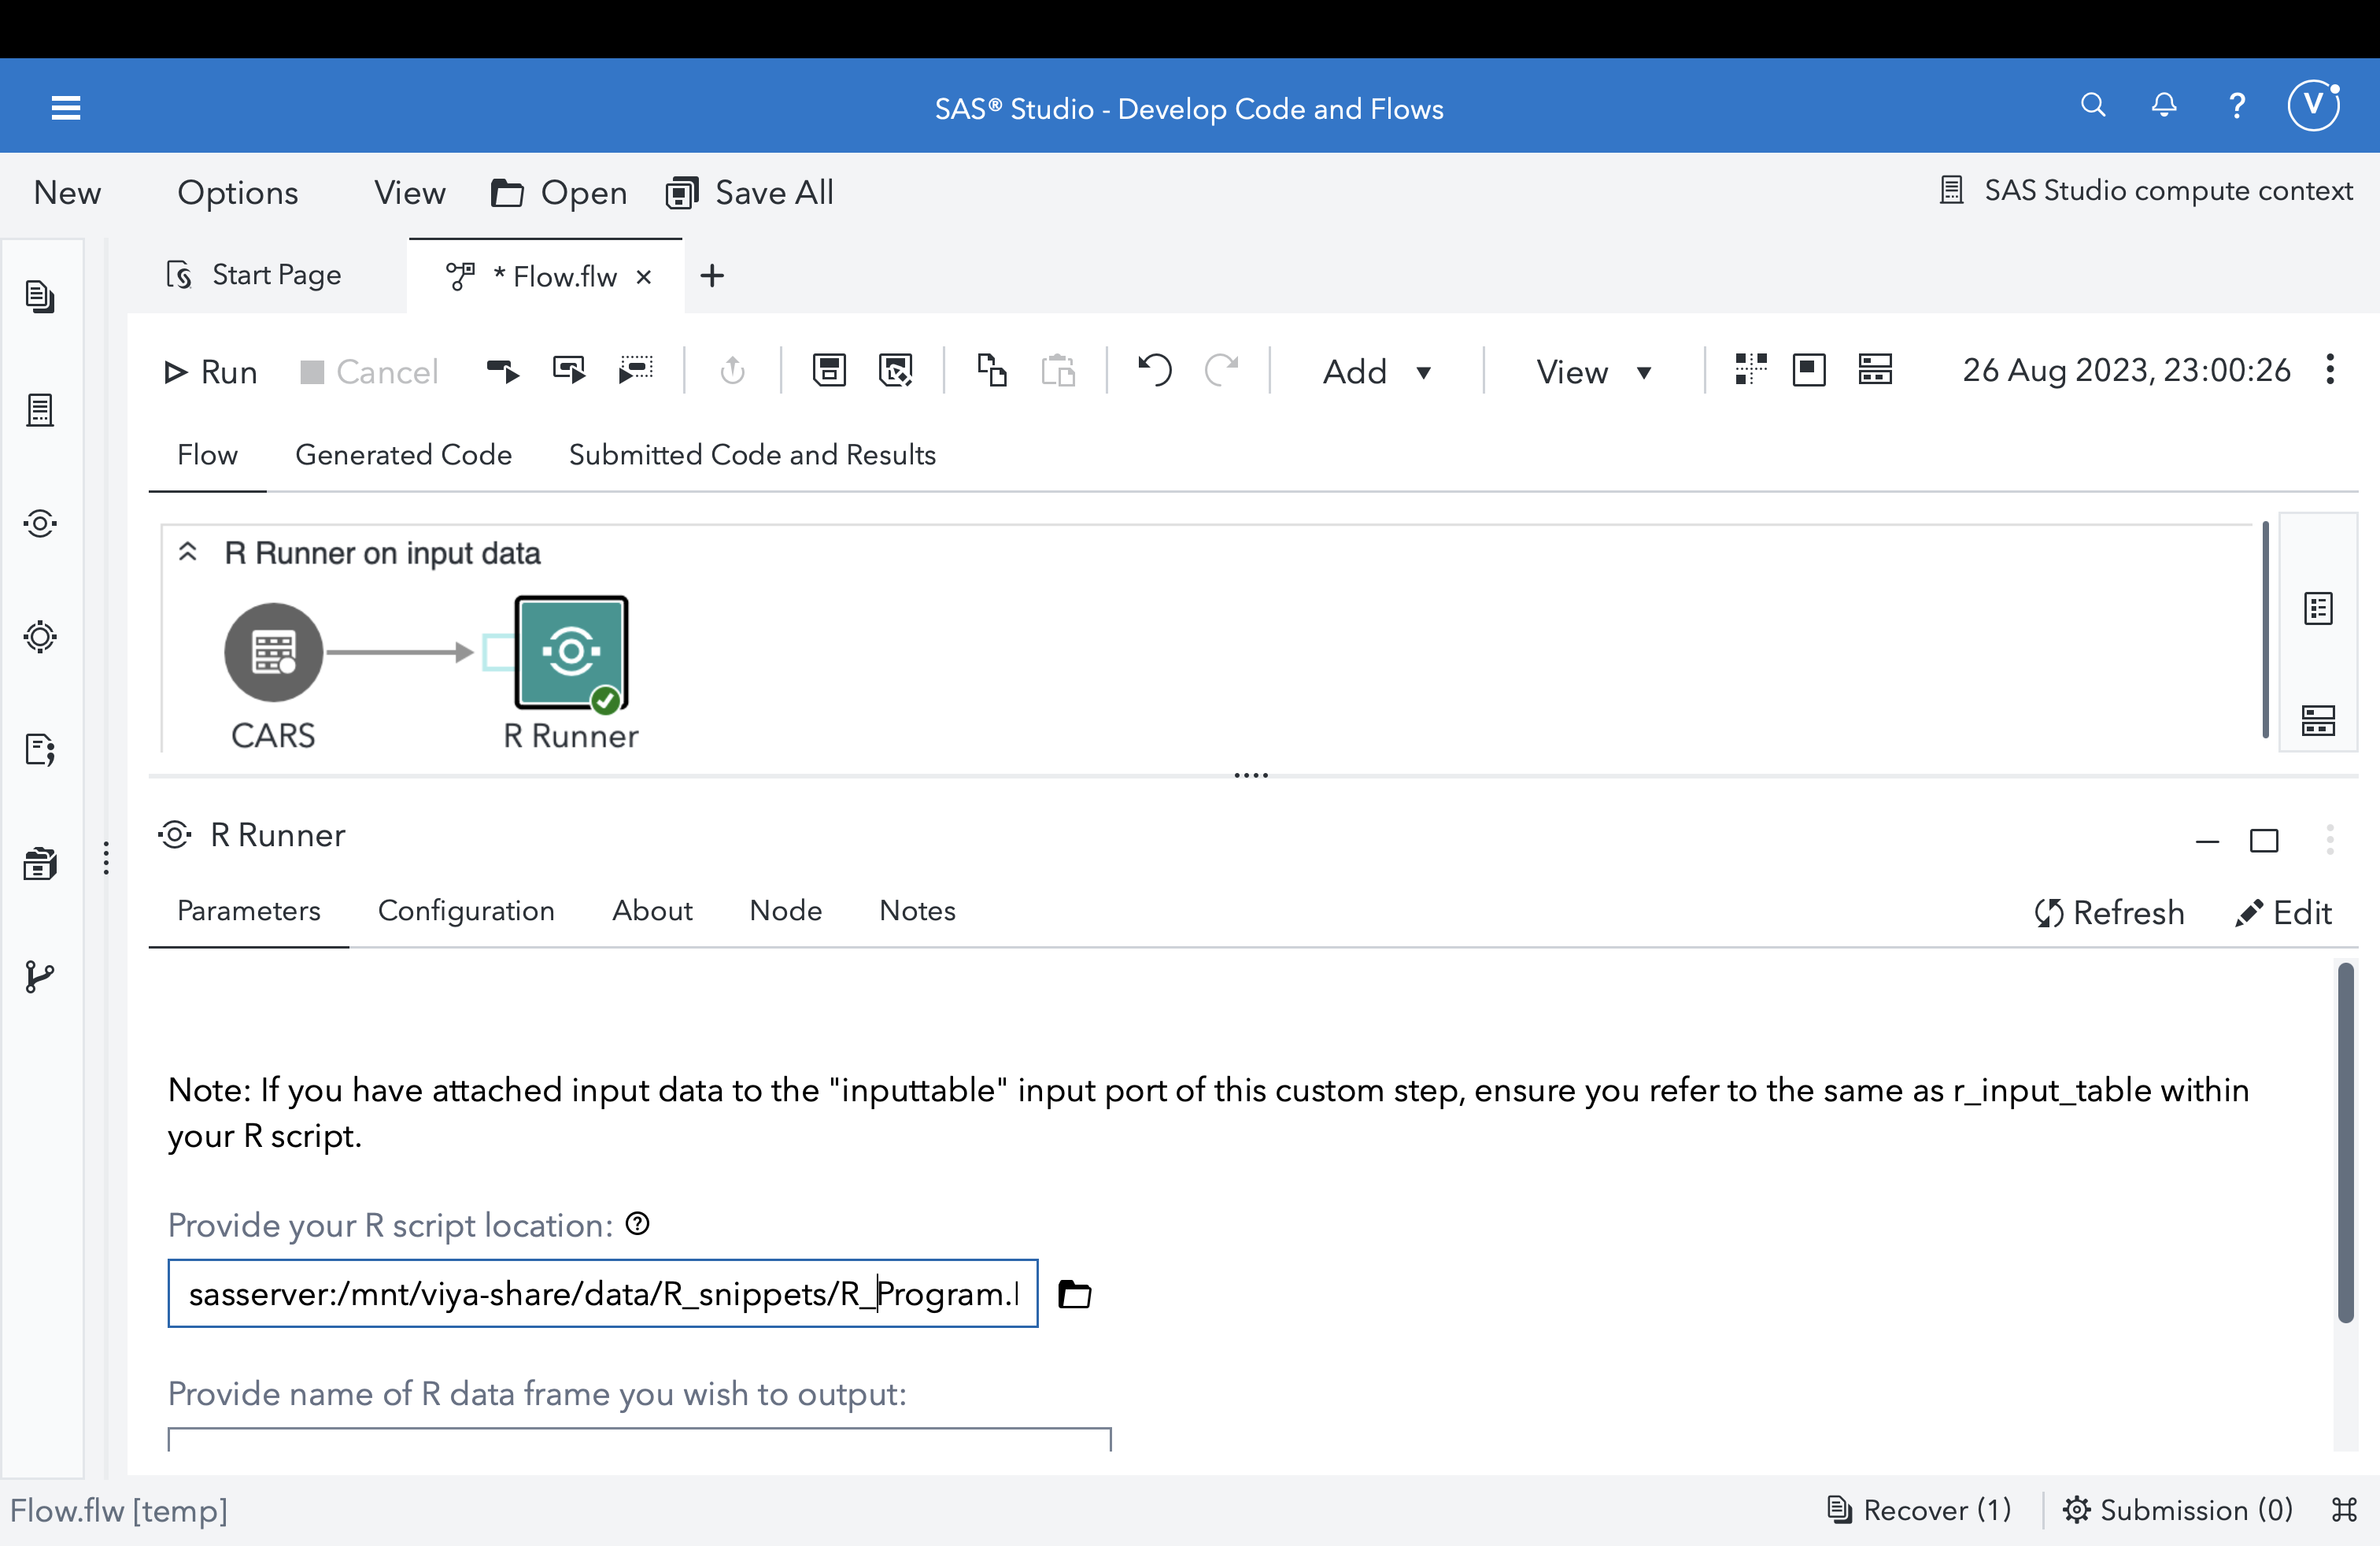Open the hamburger applications menu
2380x1546 pixels.
[x=66, y=107]
